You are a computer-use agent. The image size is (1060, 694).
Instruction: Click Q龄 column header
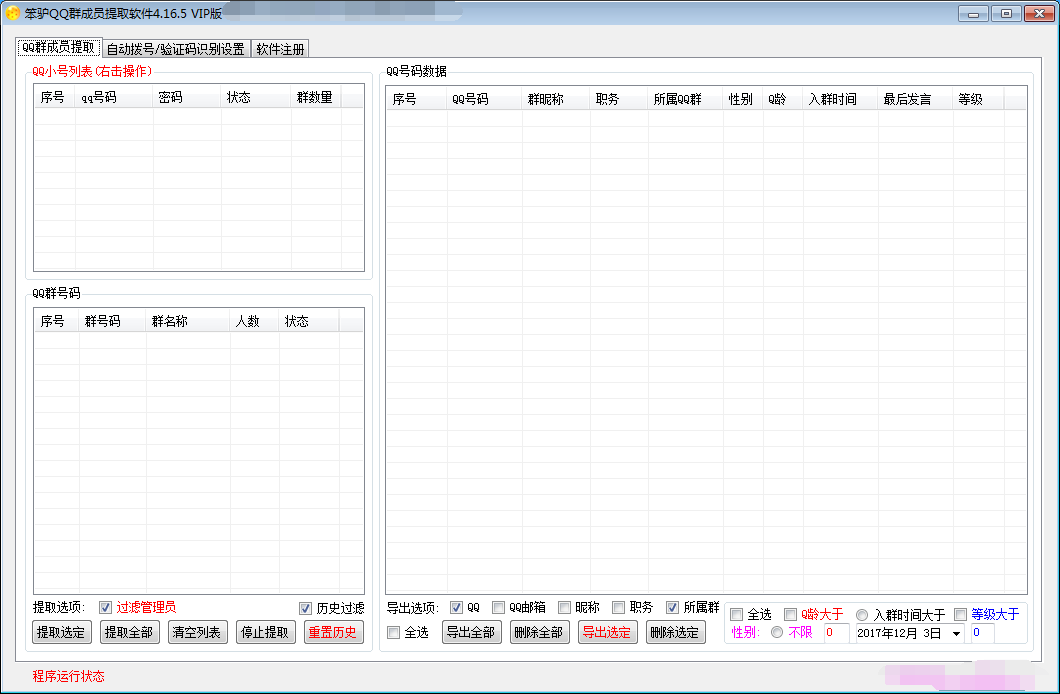(782, 99)
